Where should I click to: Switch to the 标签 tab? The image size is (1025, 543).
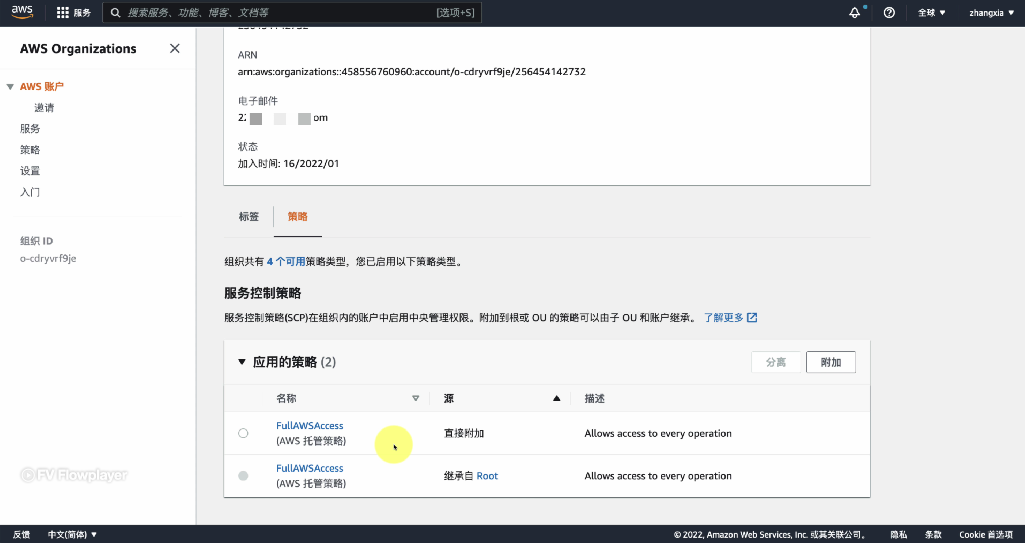pyautogui.click(x=249, y=216)
